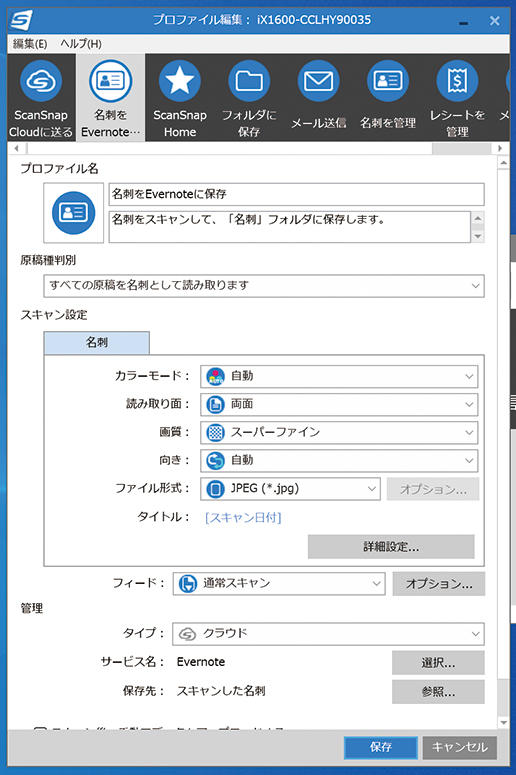Select the 名刺をEvernote profile icon
Screen dimensions: 516x775
[x=110, y=98]
